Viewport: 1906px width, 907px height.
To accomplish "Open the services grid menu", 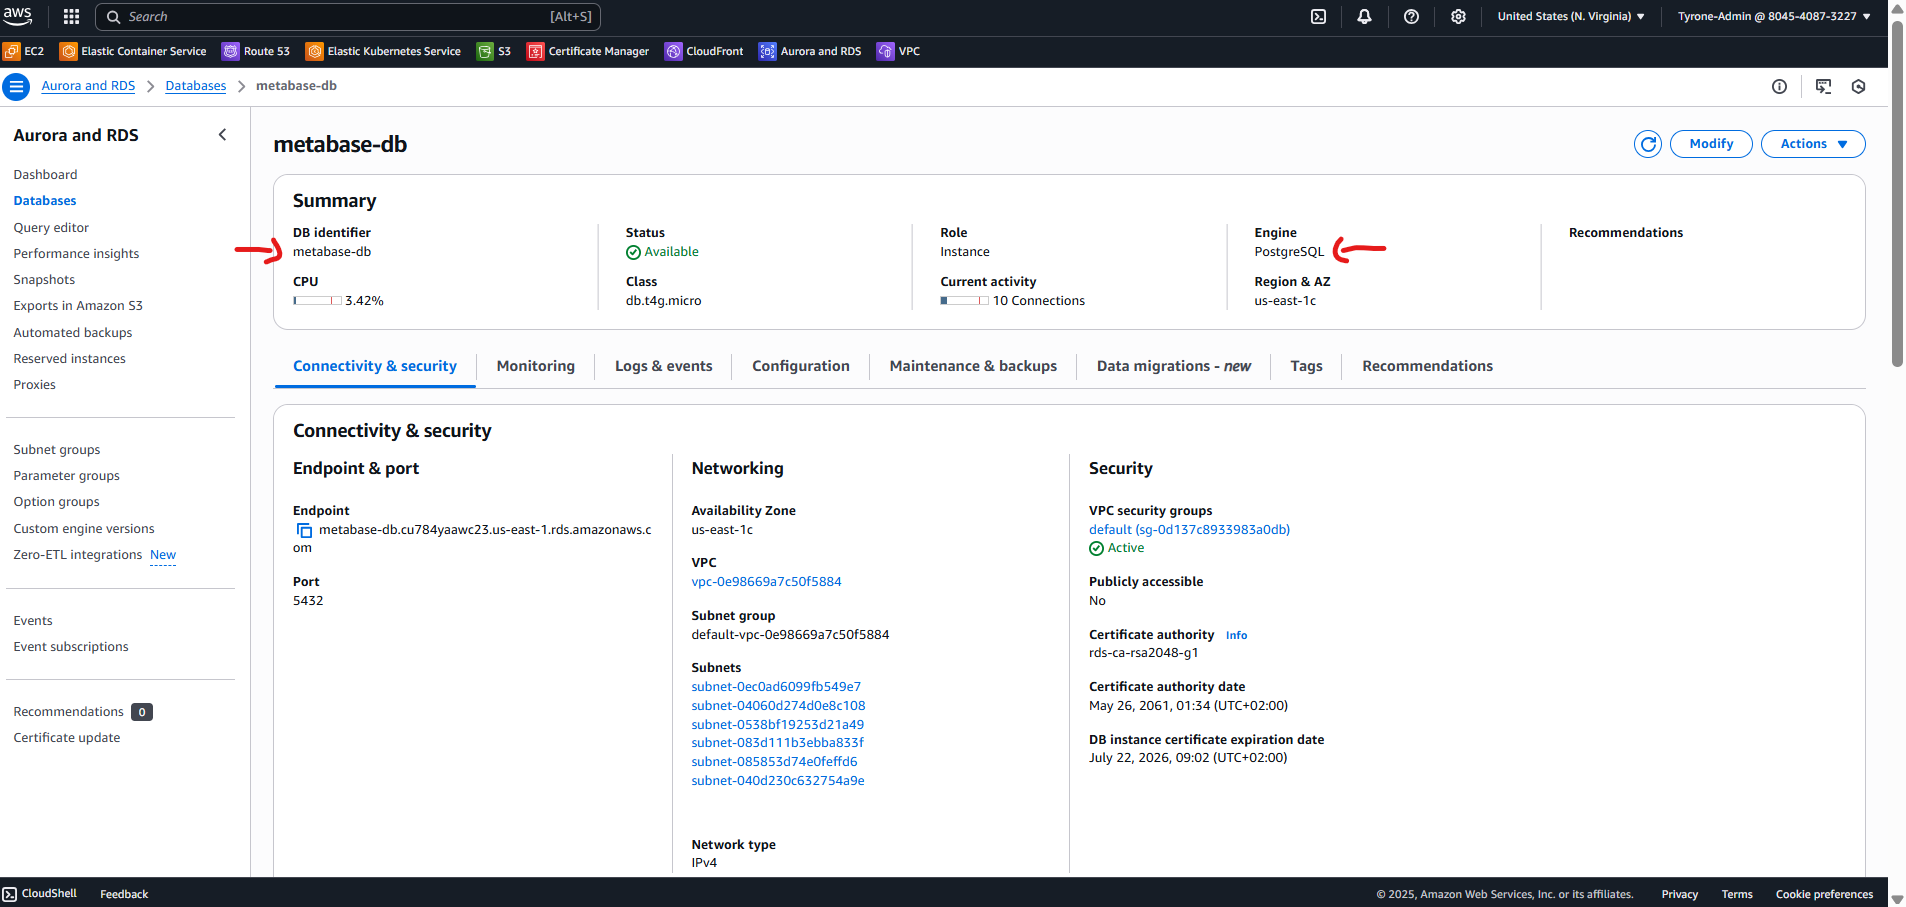I will (x=70, y=16).
